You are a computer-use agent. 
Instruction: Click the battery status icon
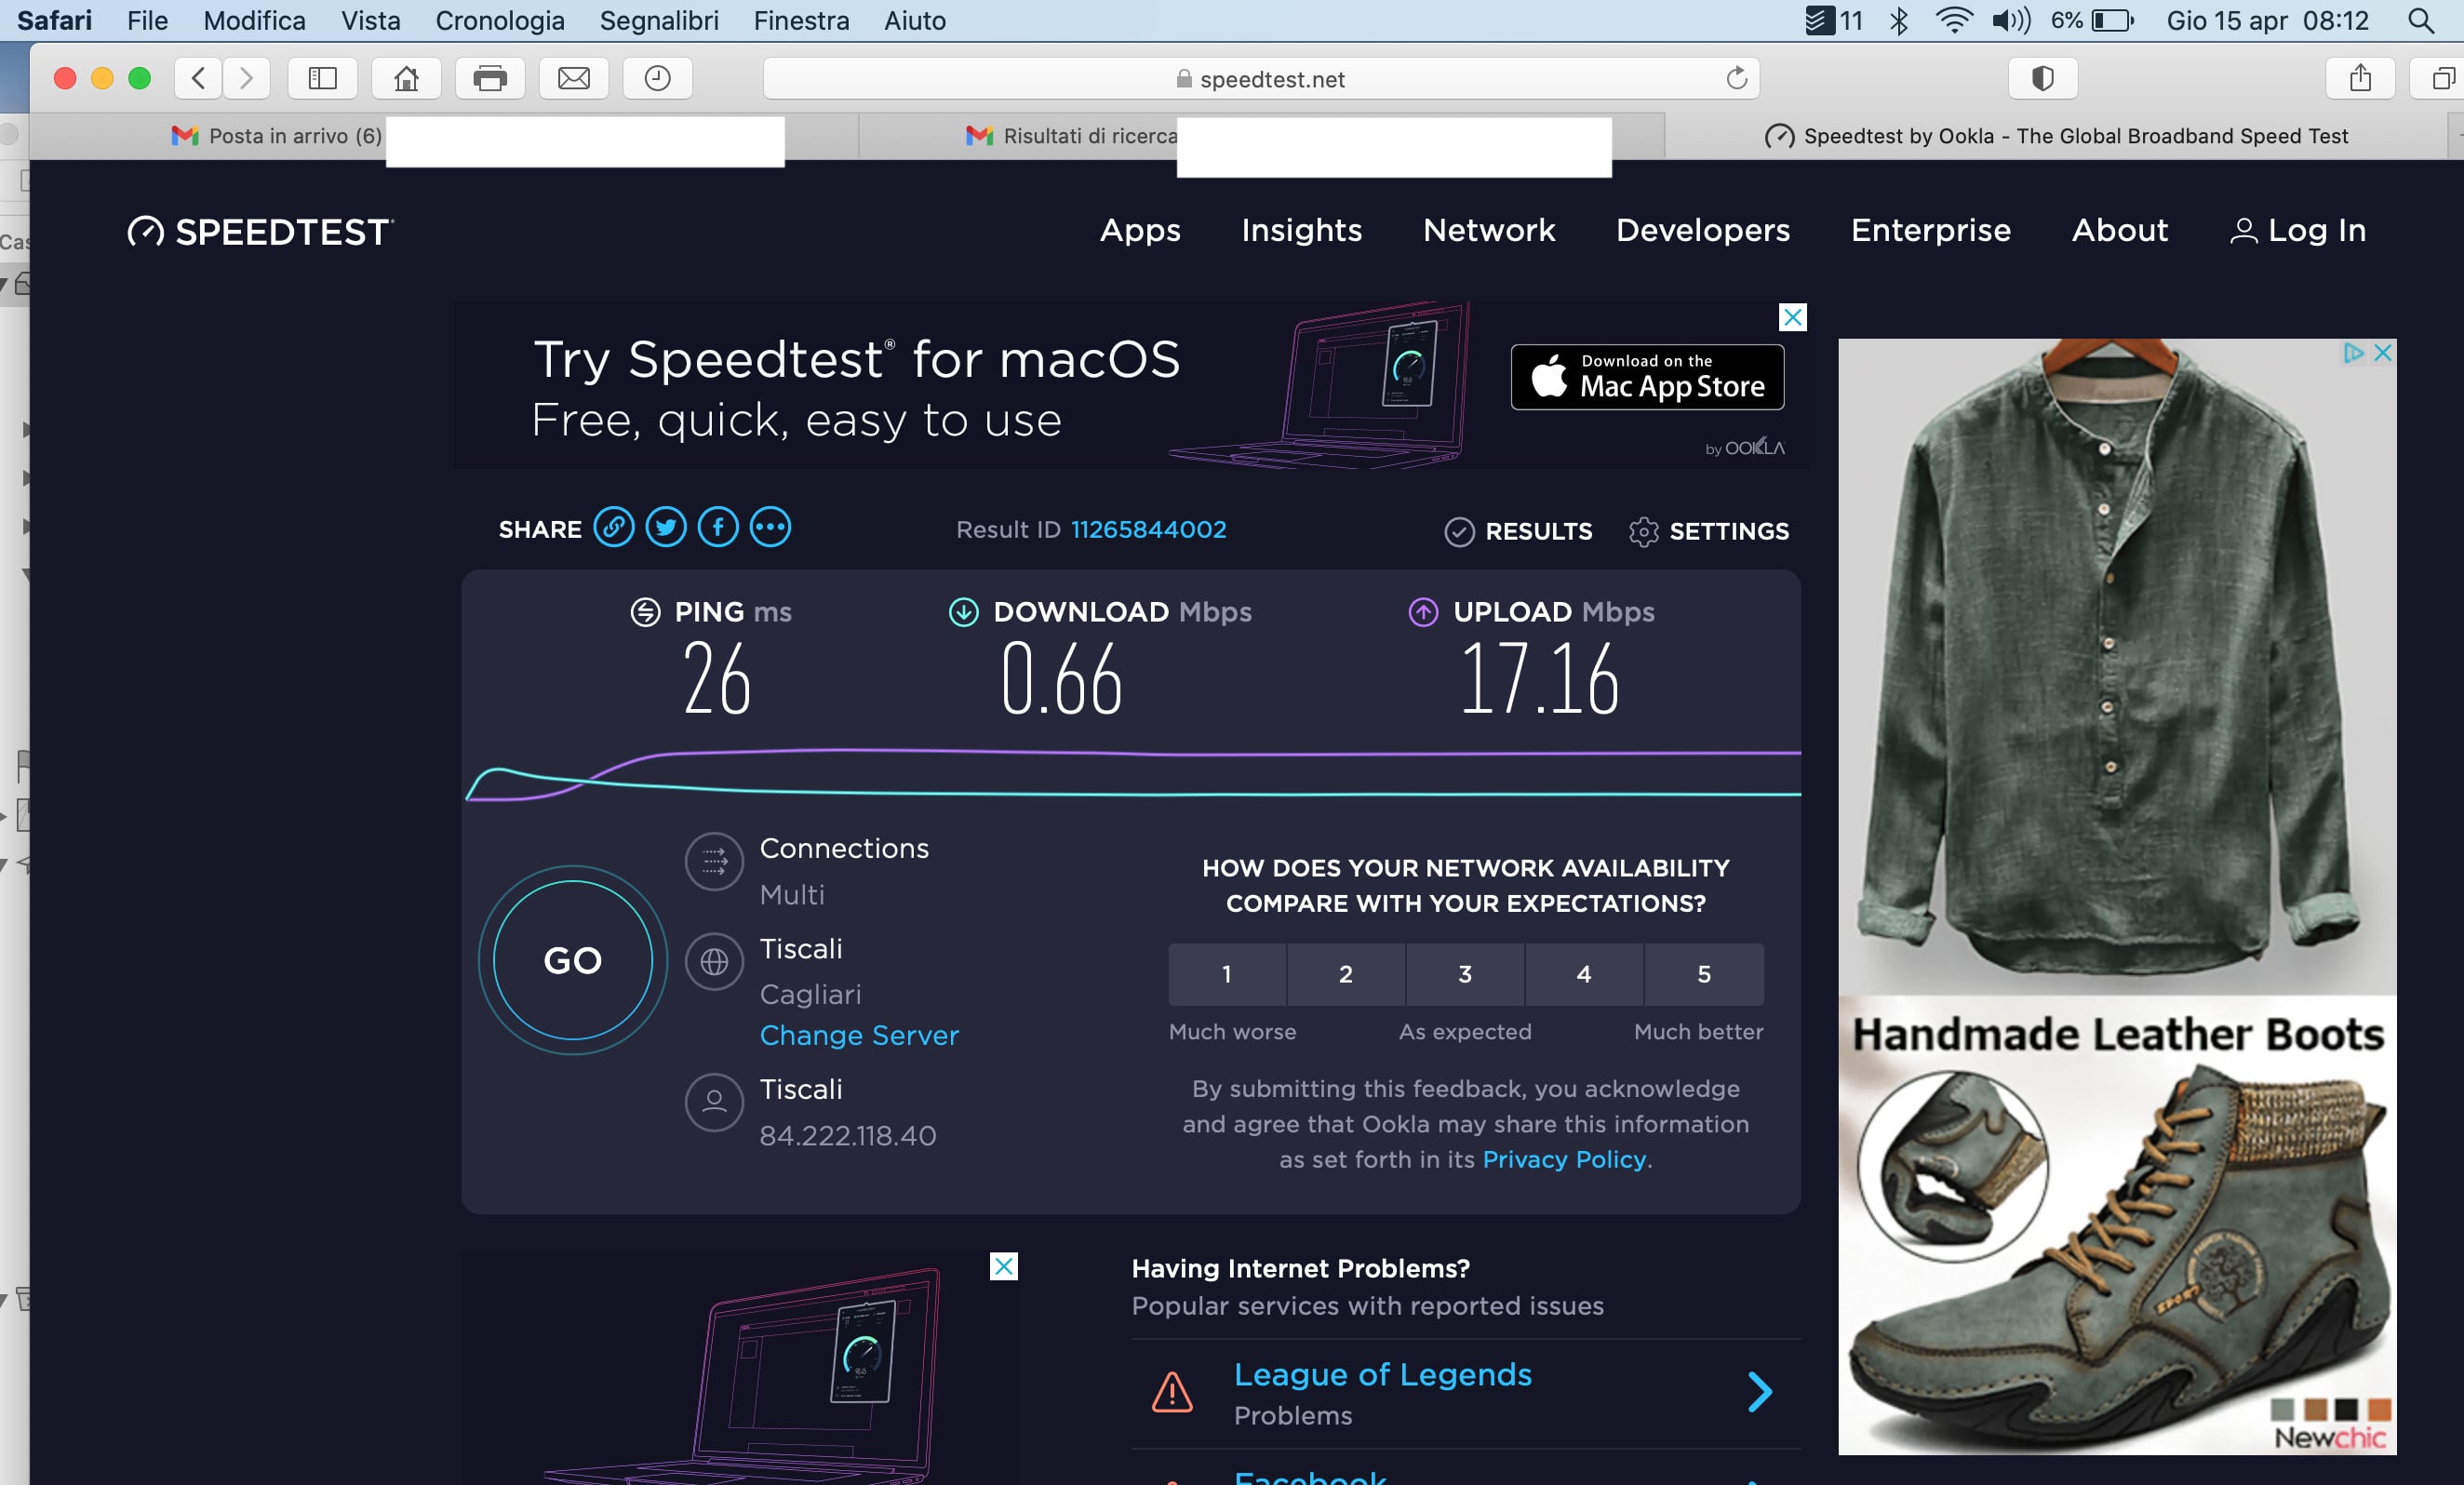(x=2113, y=21)
